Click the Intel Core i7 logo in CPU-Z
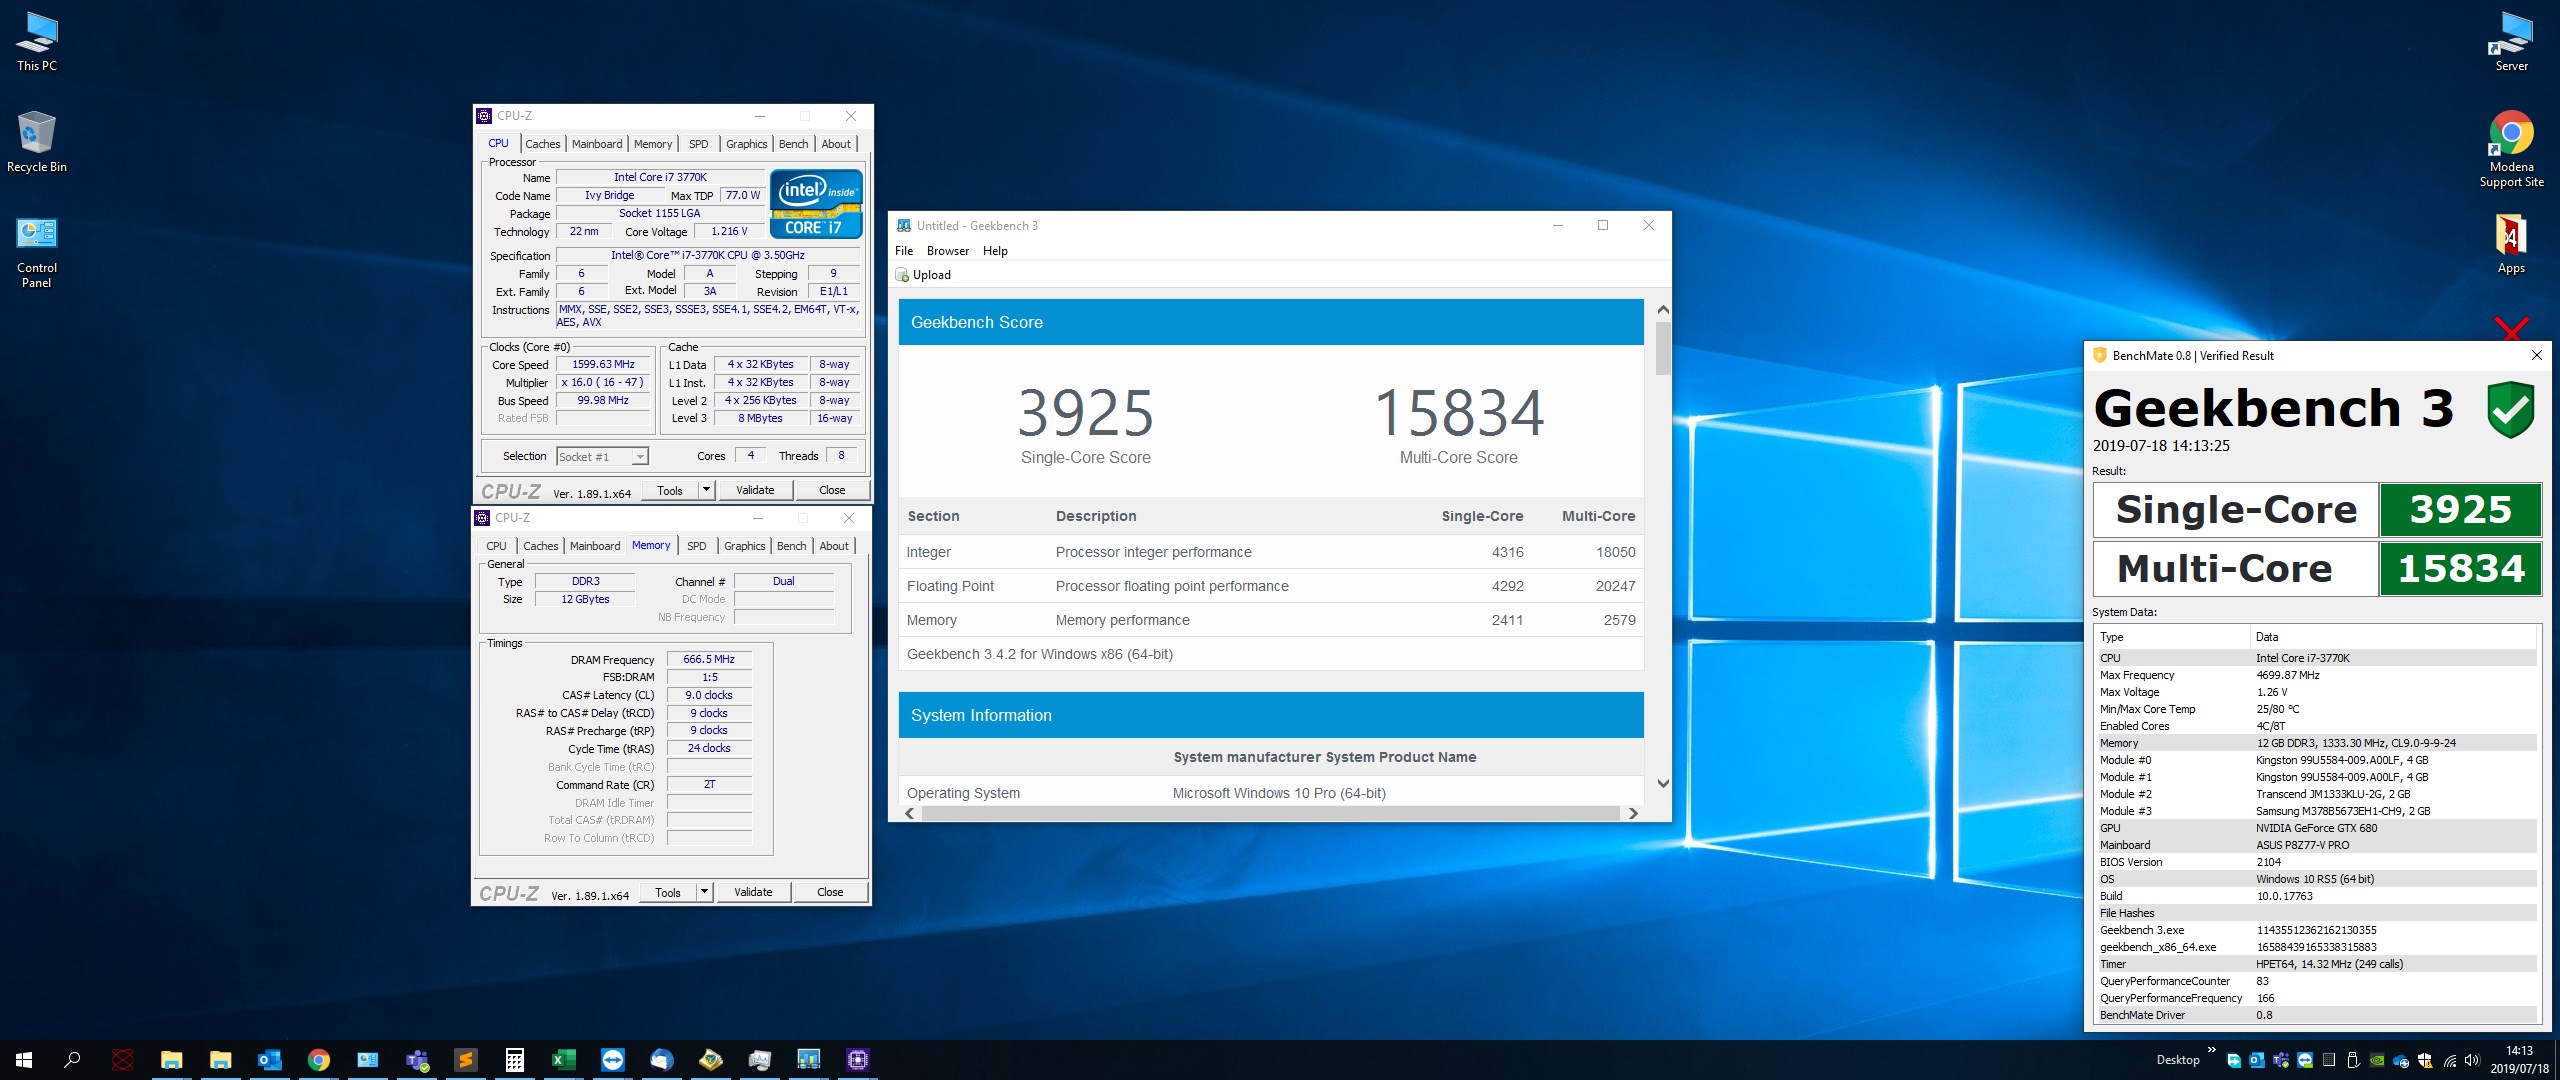The image size is (2560, 1080). tap(816, 204)
